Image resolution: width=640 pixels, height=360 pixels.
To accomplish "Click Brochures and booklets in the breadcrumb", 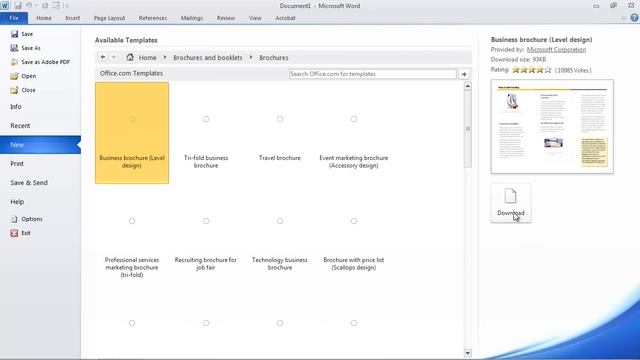I will click(x=208, y=58).
